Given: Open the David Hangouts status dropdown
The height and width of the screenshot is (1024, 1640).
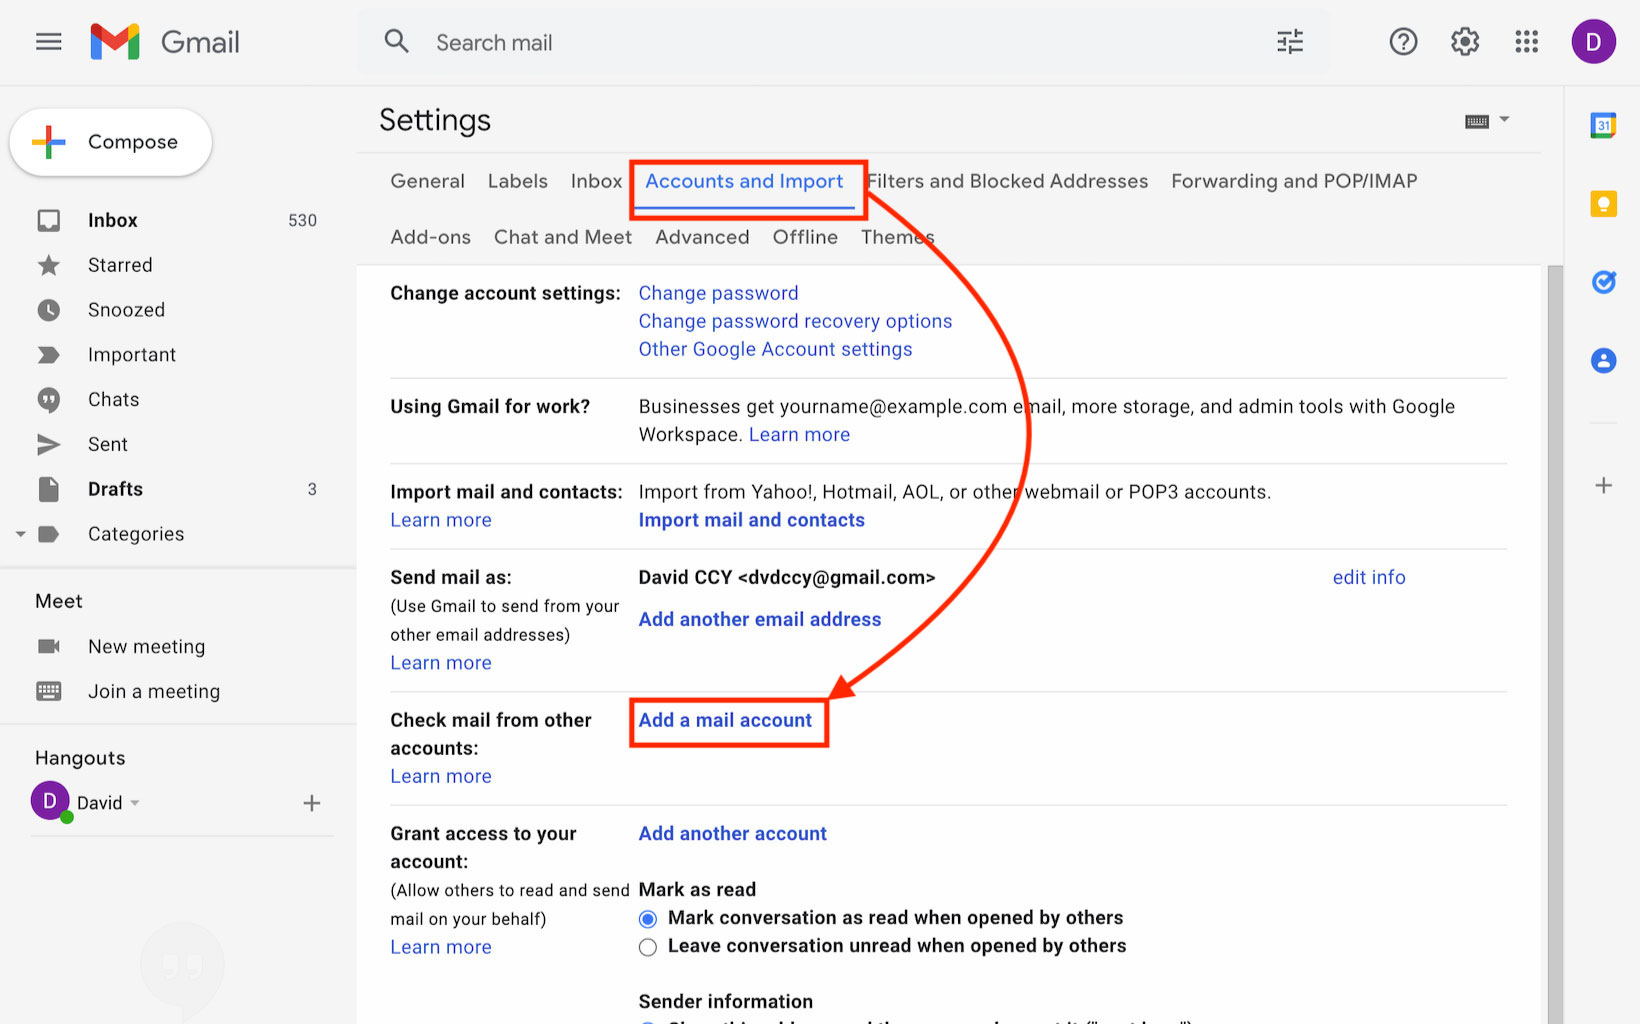Looking at the screenshot, I should pyautogui.click(x=135, y=803).
